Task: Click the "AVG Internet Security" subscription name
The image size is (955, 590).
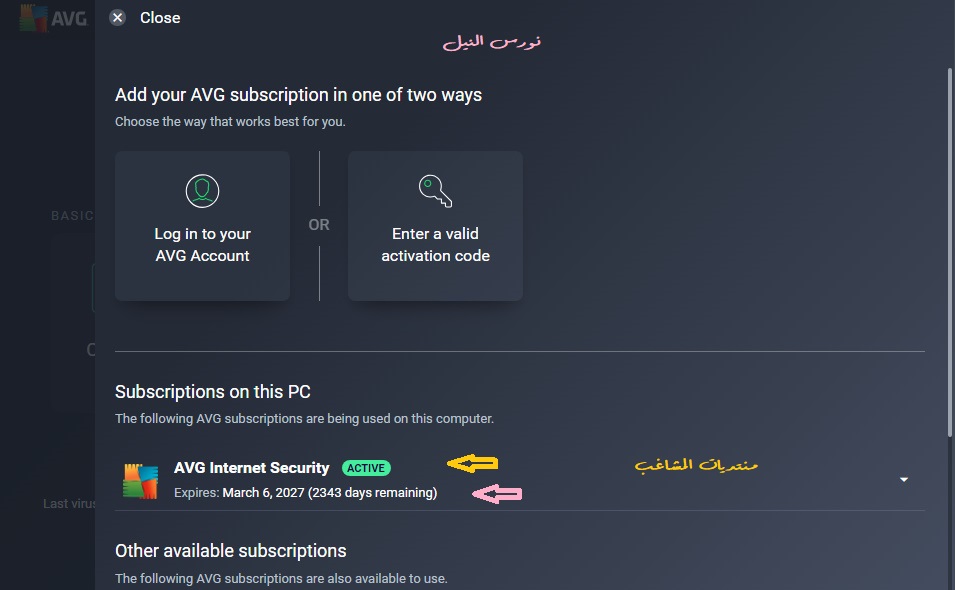Action: pos(251,468)
